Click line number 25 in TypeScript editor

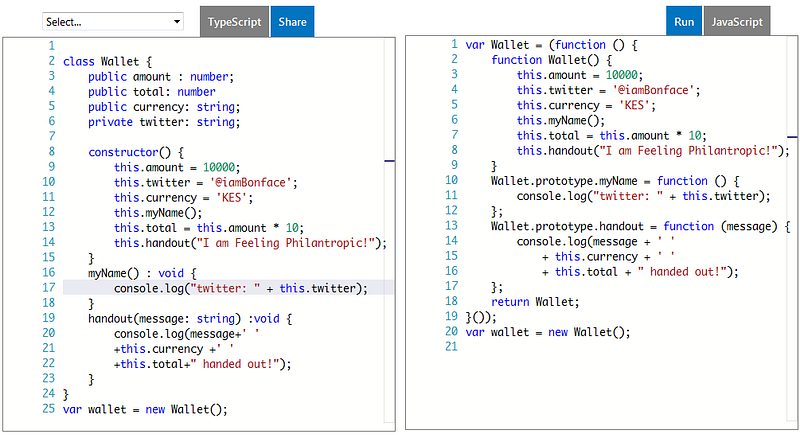tap(48, 409)
